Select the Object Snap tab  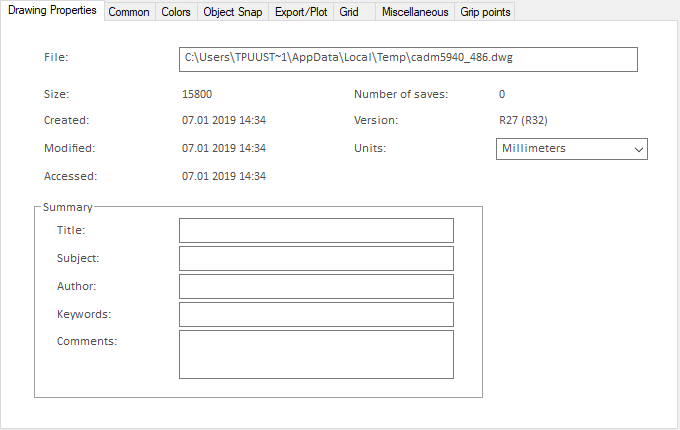click(233, 12)
